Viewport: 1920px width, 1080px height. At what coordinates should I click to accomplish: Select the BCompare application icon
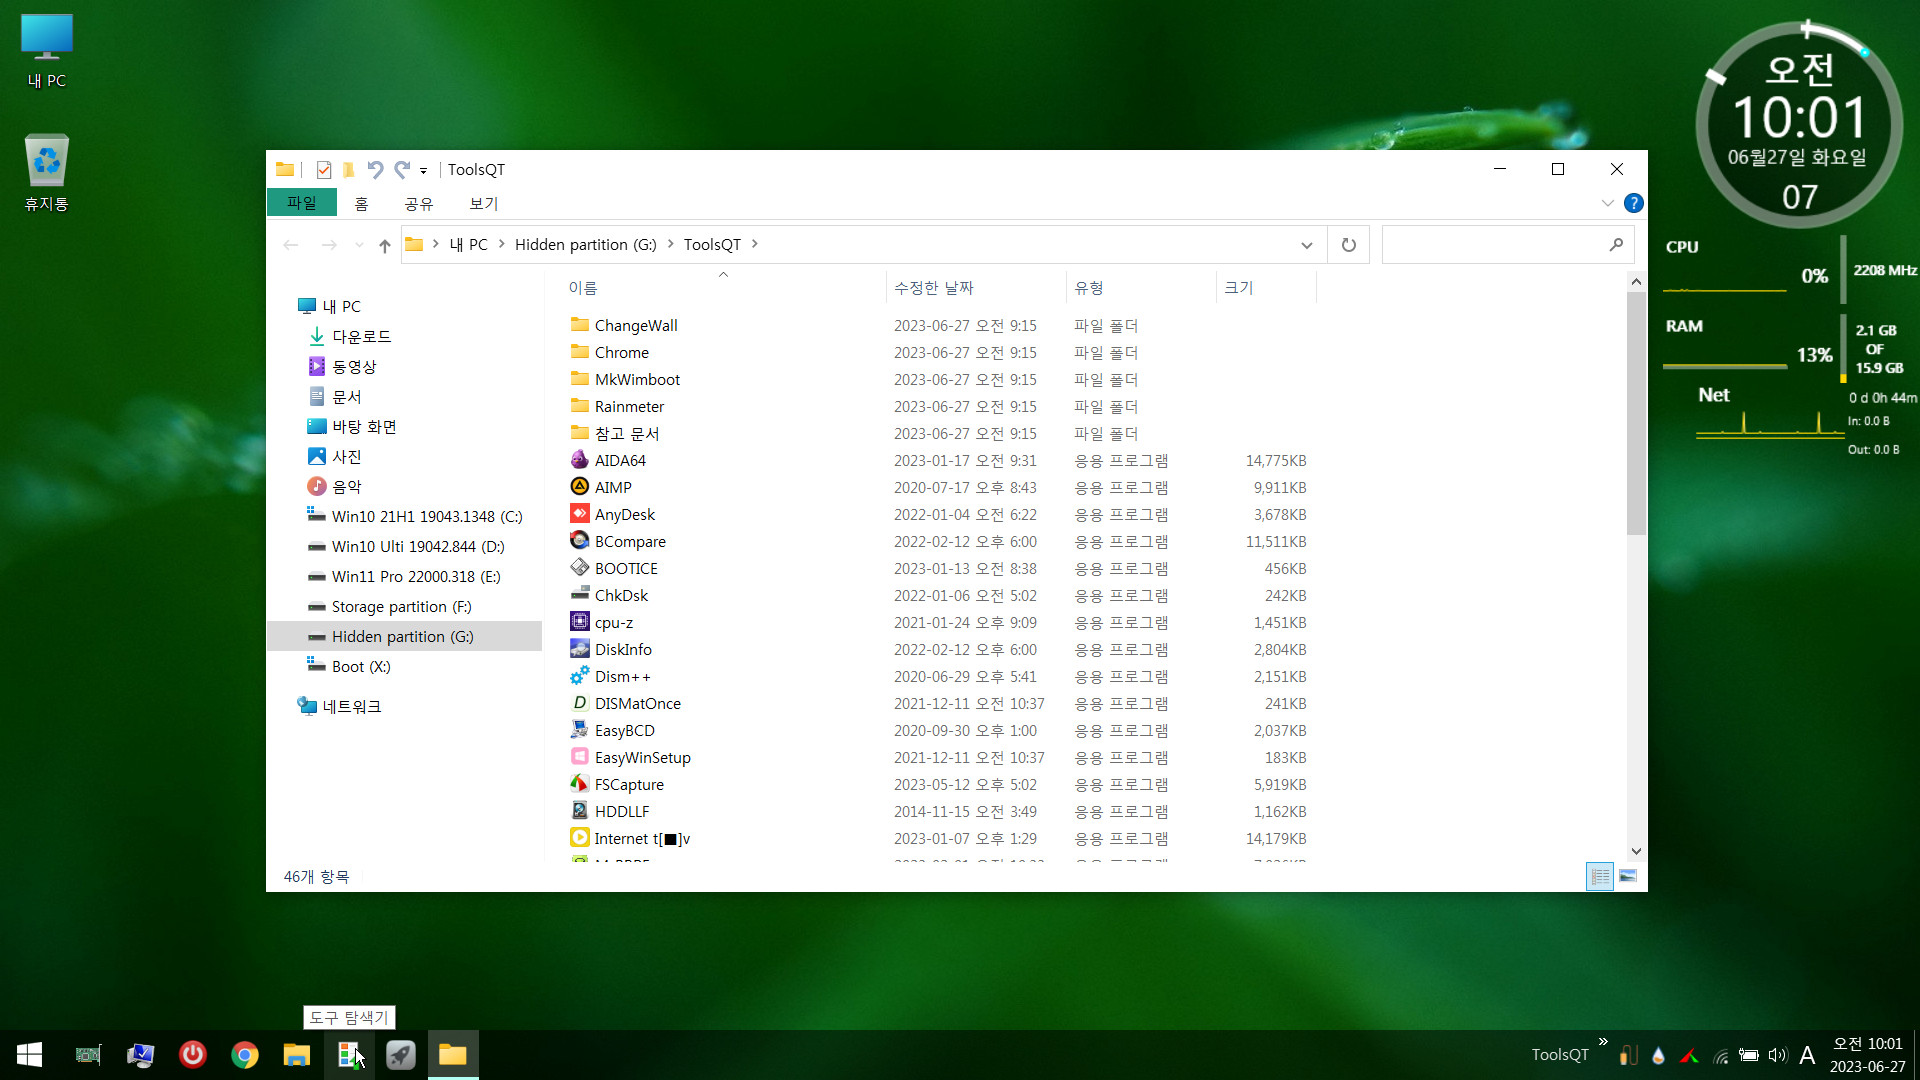click(x=579, y=541)
